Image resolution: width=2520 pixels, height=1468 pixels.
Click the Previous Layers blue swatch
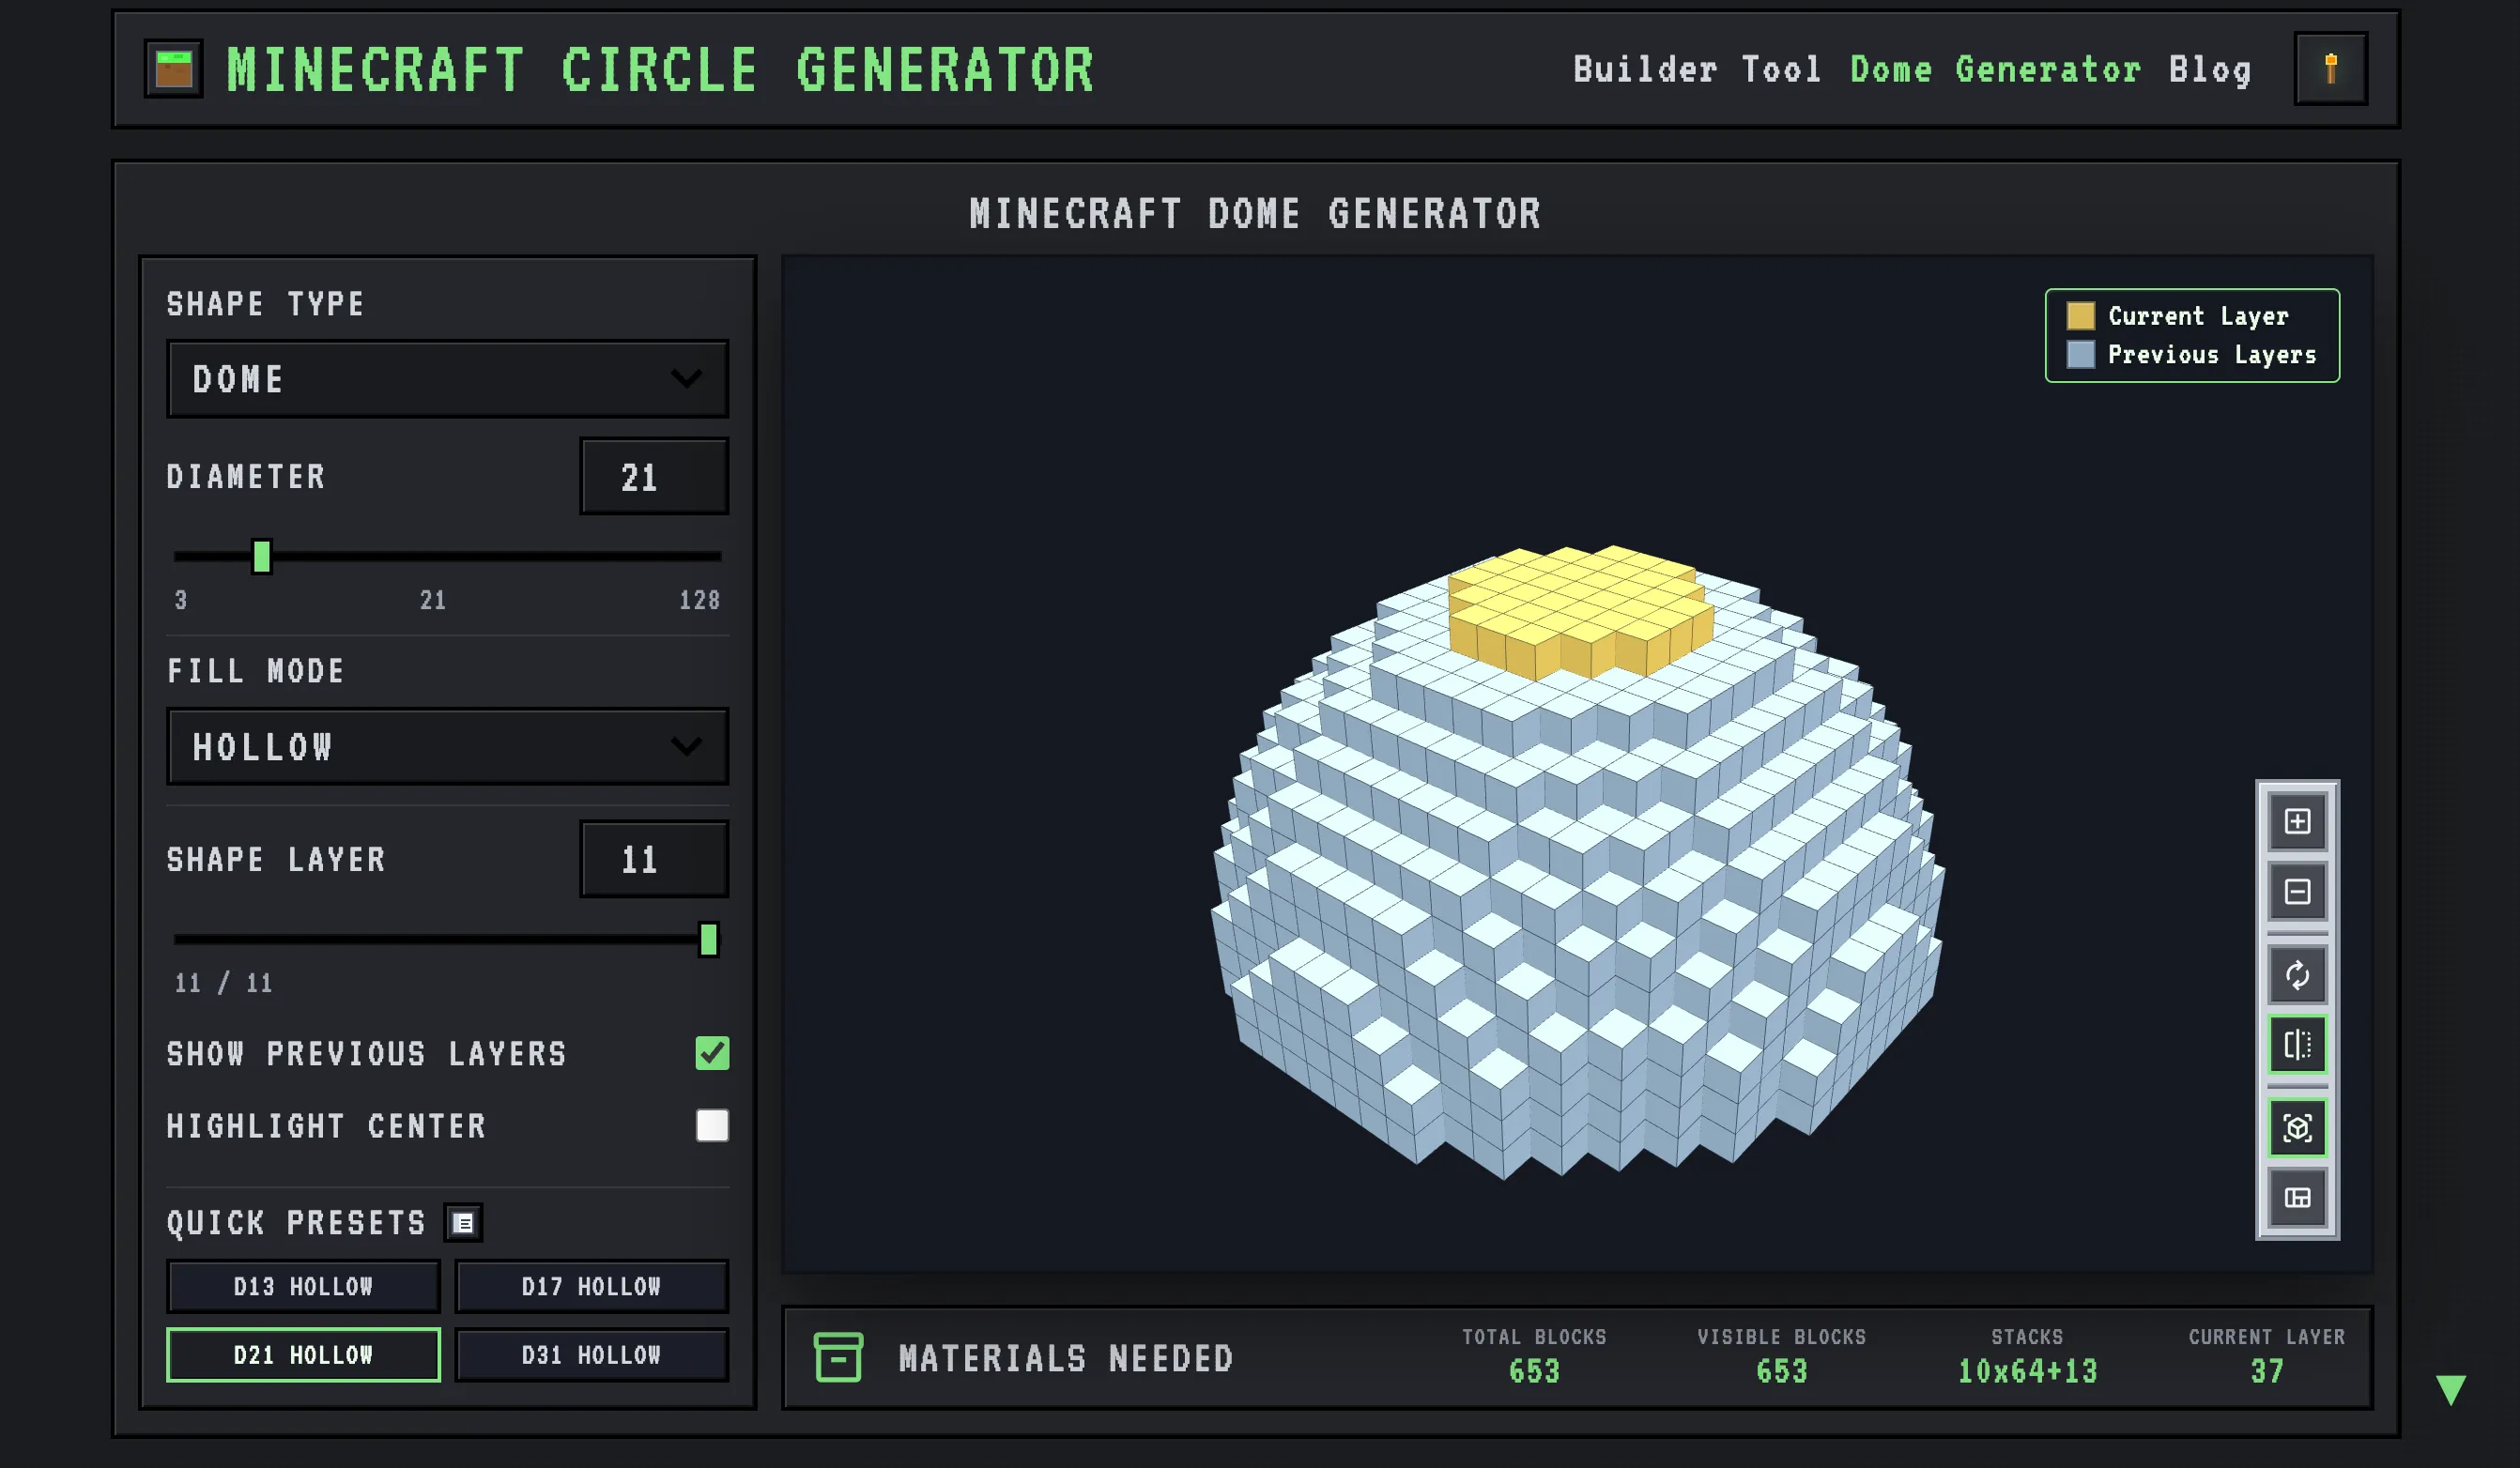point(2080,354)
